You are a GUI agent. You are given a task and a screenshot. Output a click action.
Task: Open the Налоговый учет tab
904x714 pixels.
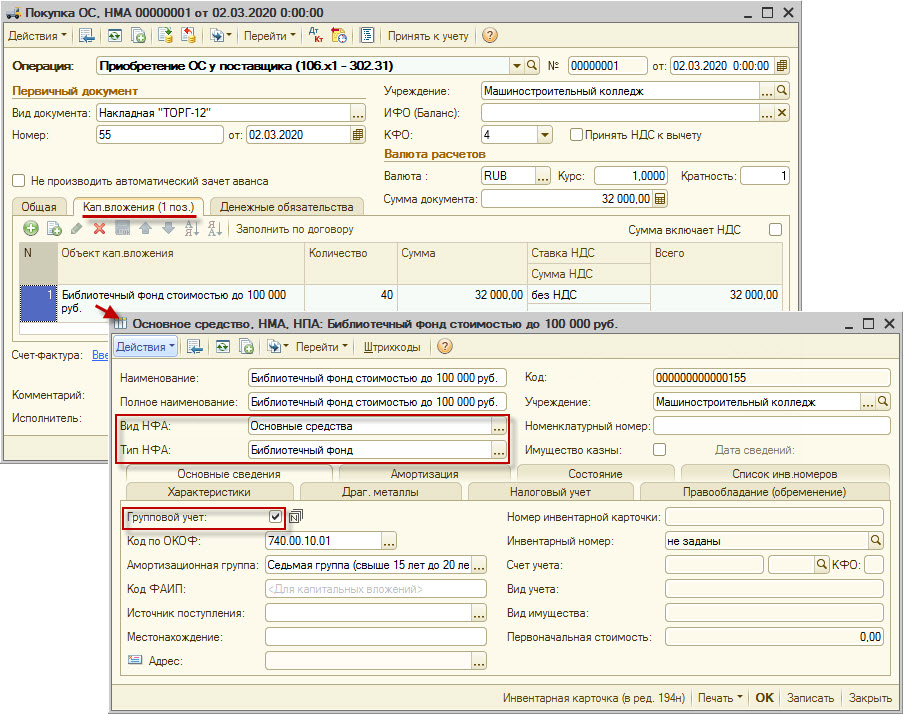[x=550, y=492]
